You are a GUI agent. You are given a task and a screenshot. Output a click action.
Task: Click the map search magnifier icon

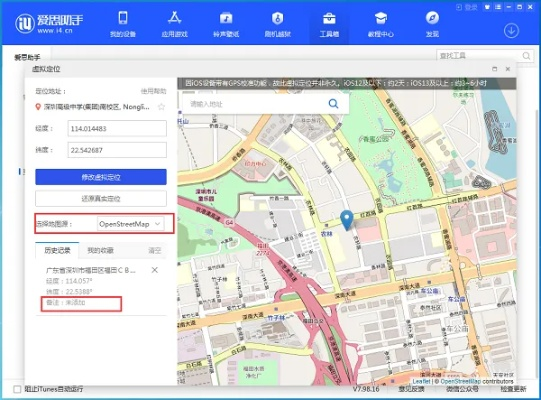pyautogui.click(x=333, y=104)
